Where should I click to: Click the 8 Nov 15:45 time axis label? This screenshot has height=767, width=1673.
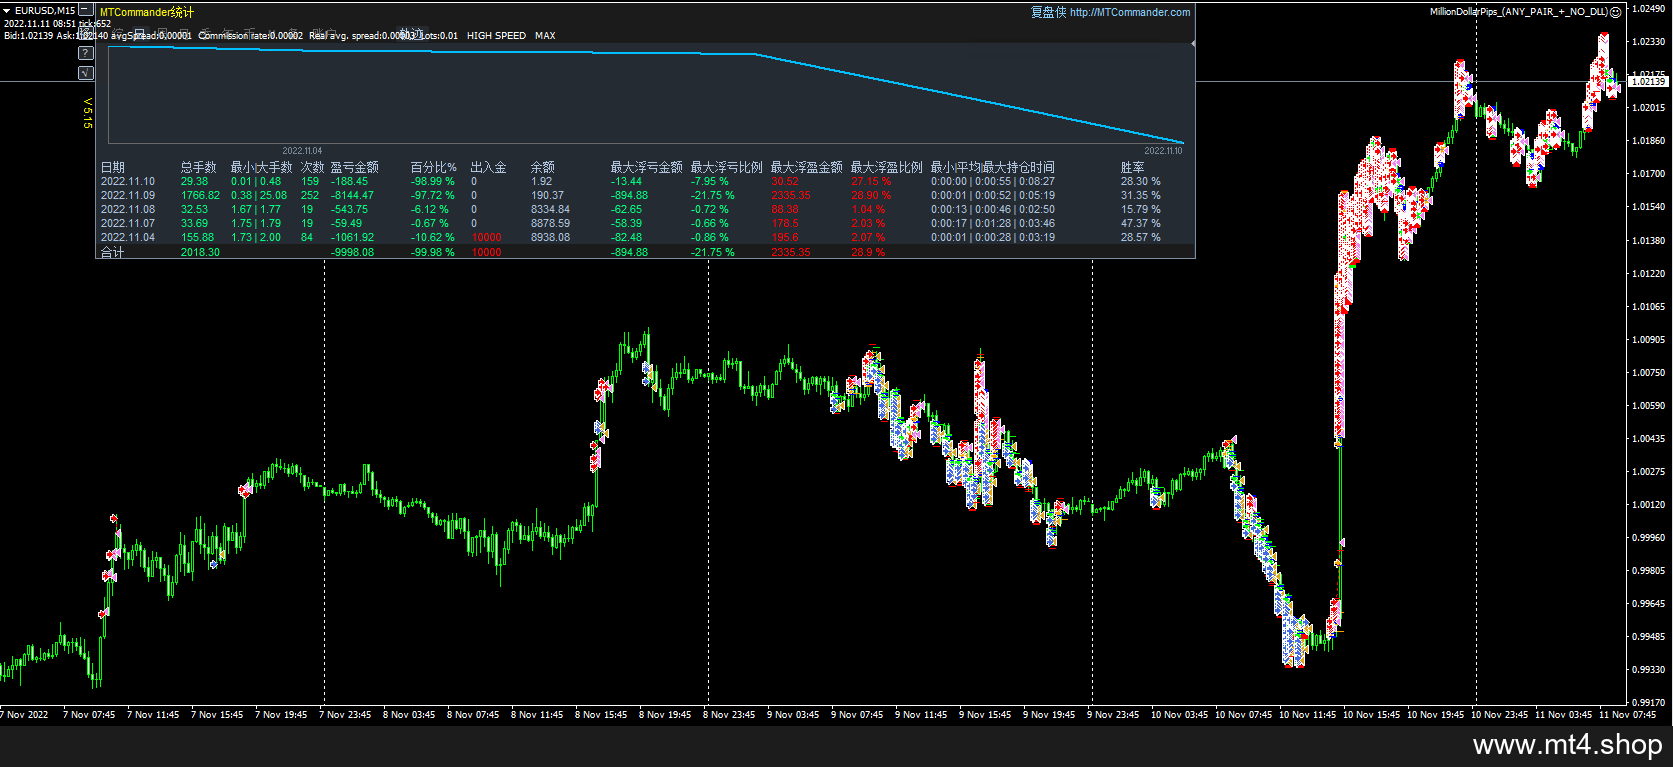[601, 715]
